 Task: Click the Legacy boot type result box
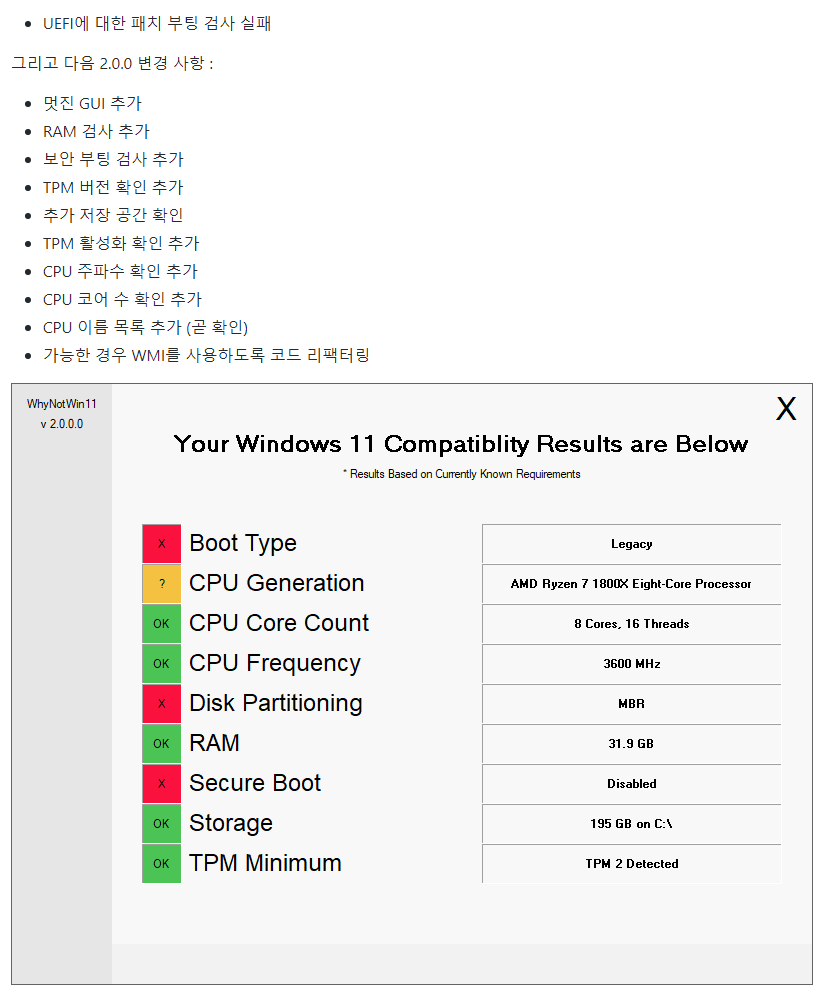click(632, 545)
